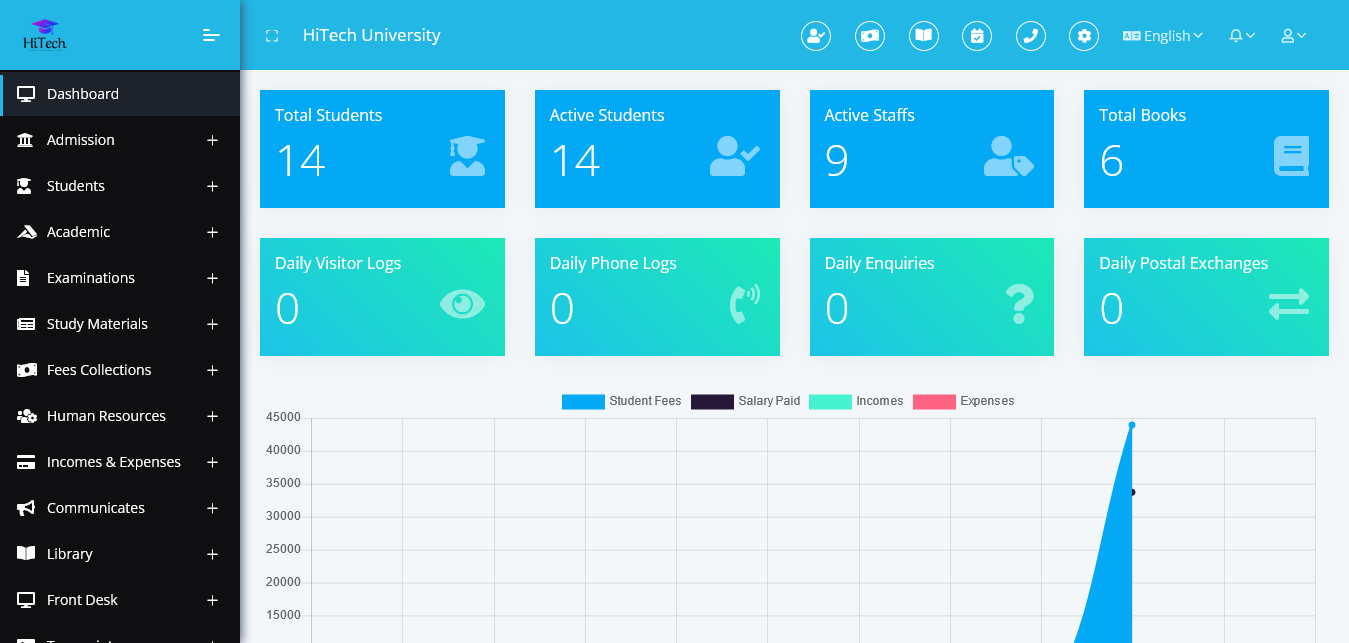Click the calendar icon in the header

(977, 35)
